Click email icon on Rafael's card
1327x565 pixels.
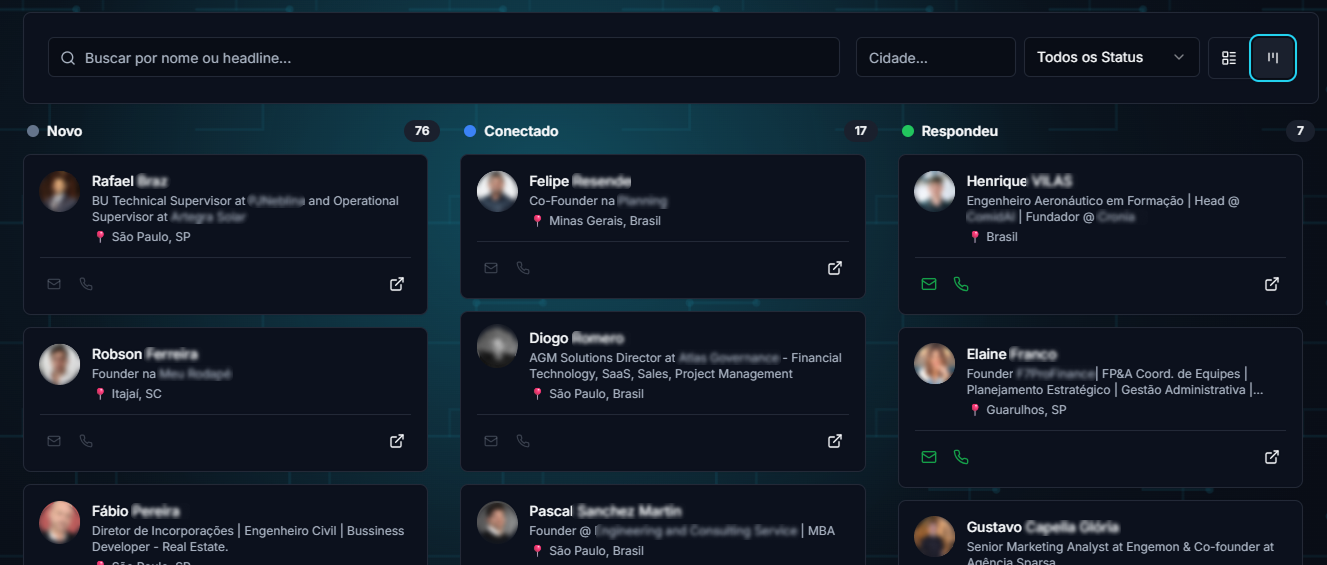54,284
